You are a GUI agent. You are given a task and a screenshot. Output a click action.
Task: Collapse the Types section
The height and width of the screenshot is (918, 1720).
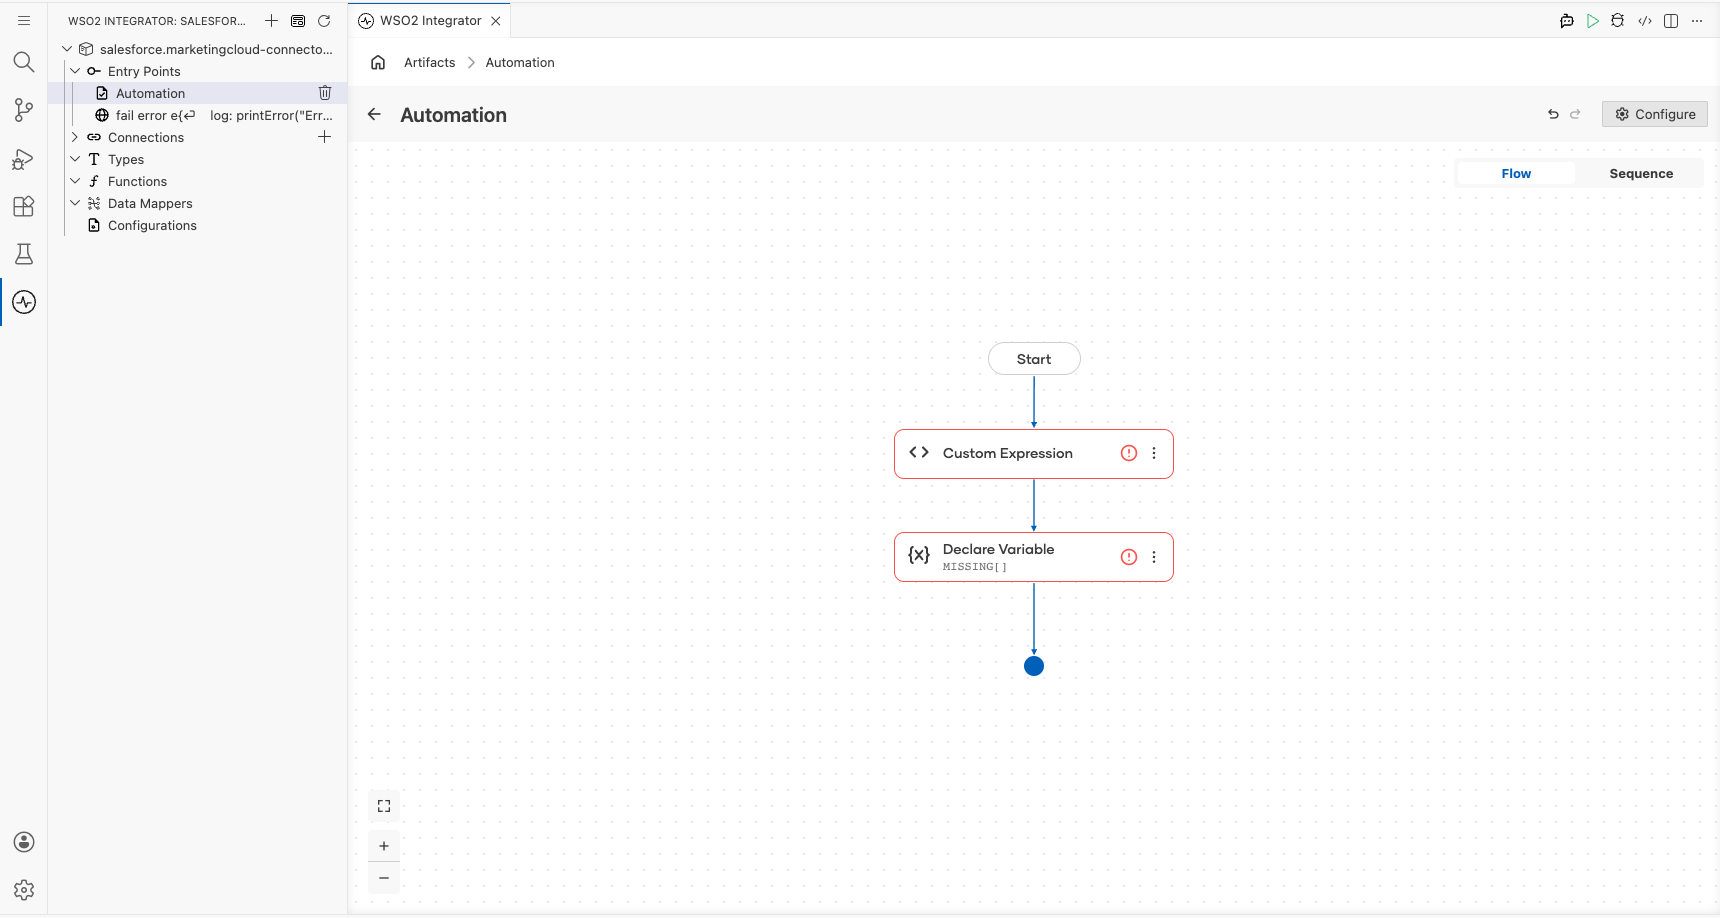pyautogui.click(x=75, y=159)
